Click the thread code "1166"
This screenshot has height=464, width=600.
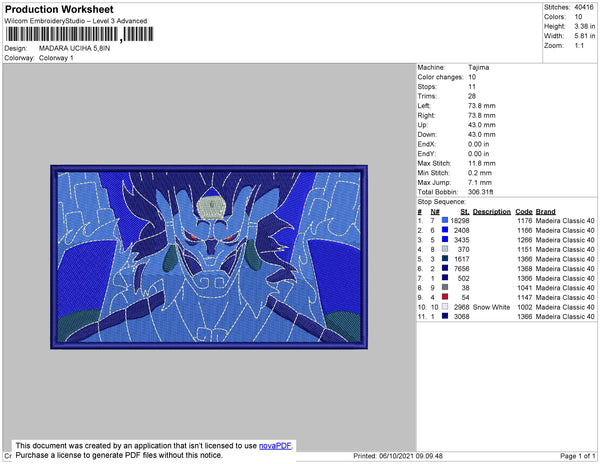(x=525, y=230)
